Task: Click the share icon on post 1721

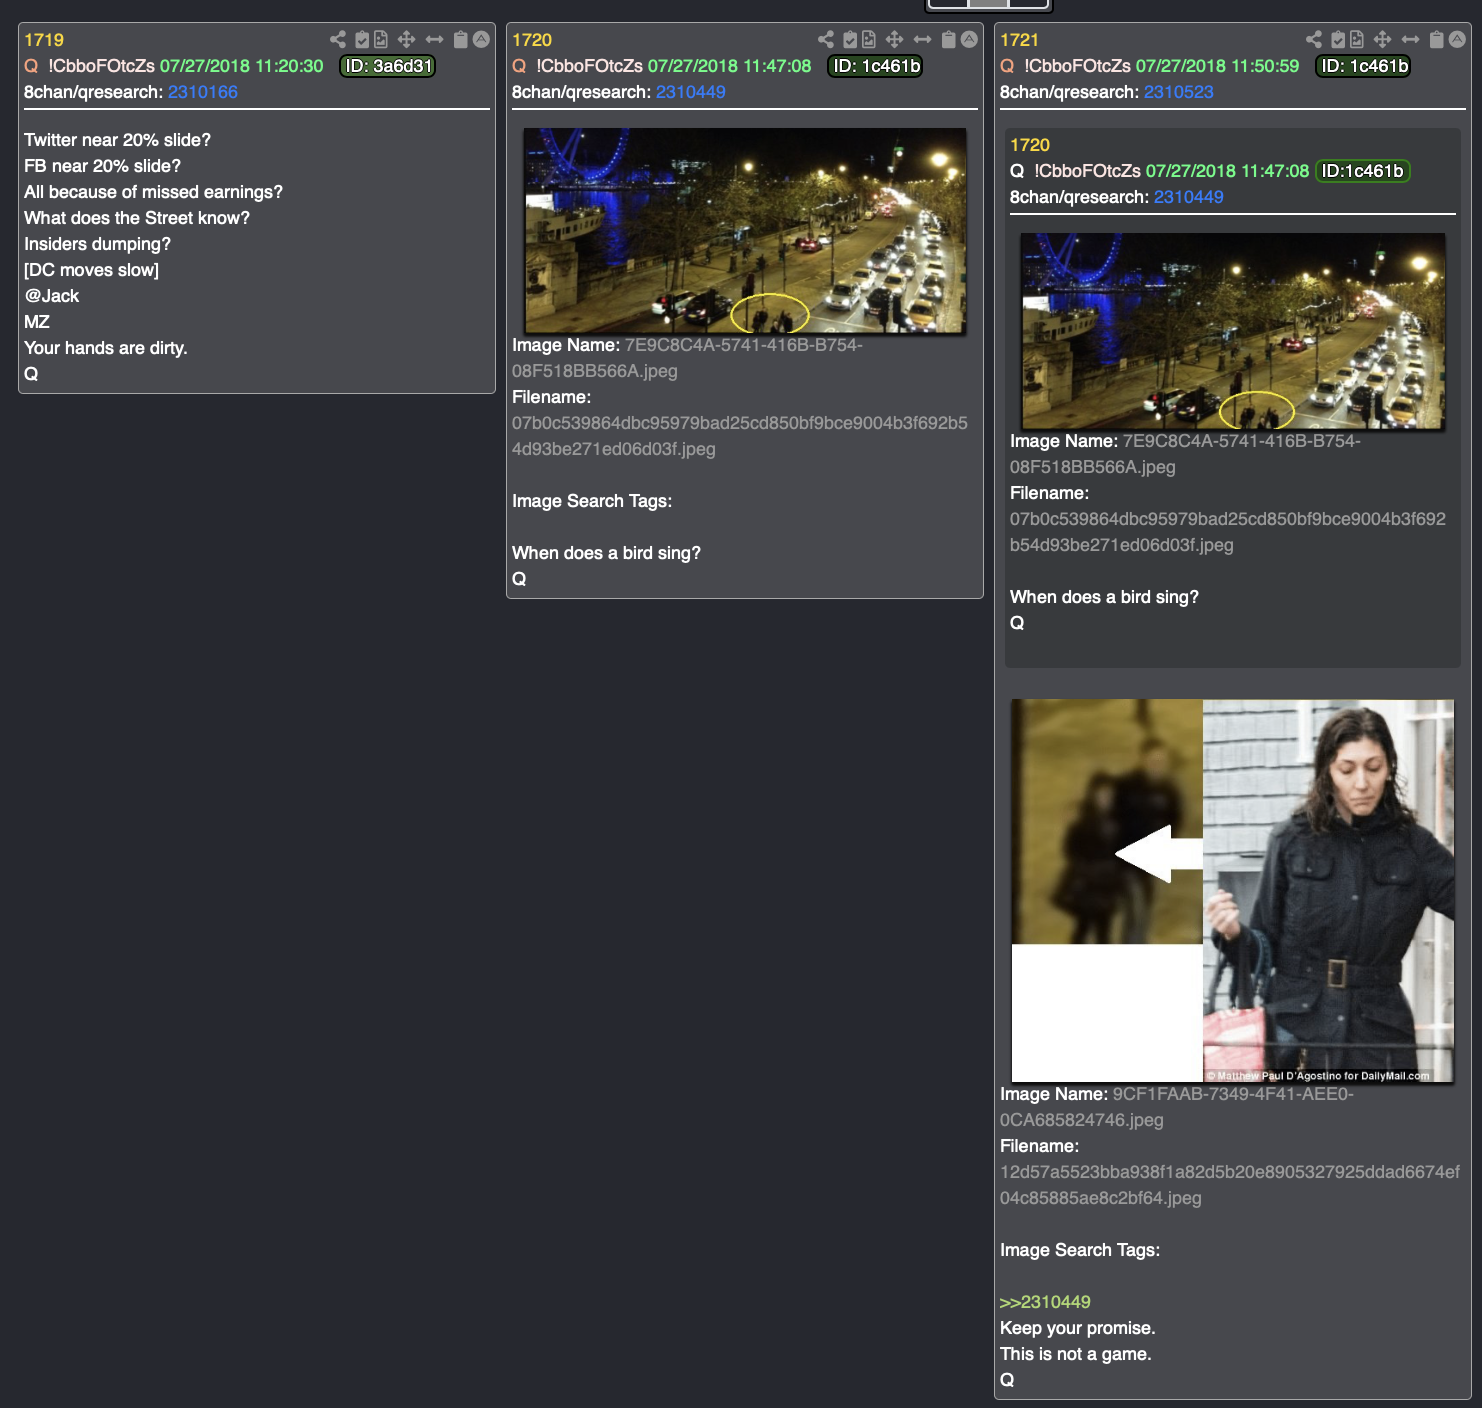Action: pos(1314,39)
